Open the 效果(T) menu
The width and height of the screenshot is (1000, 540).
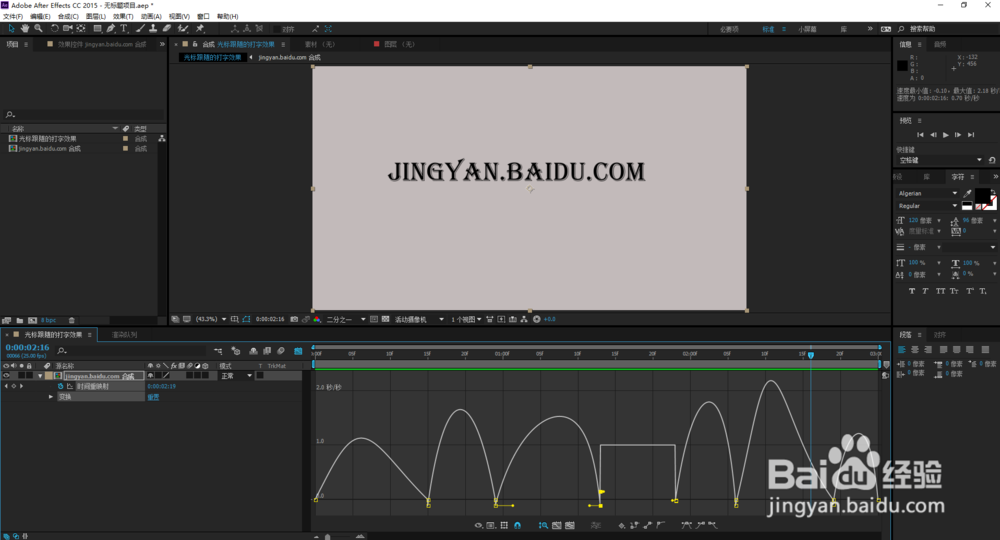123,17
